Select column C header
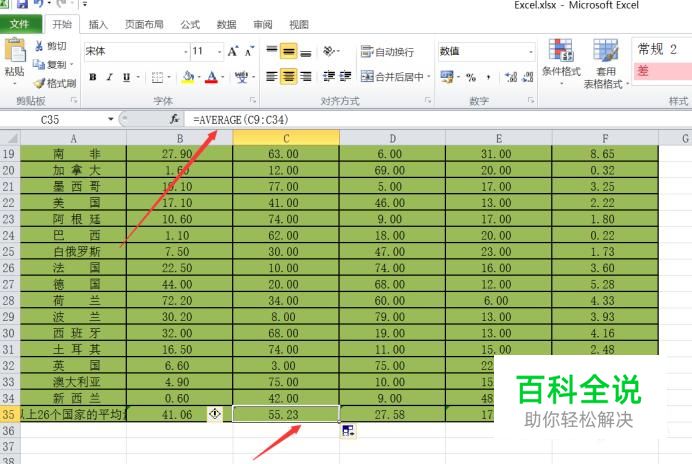Image resolution: width=692 pixels, height=464 pixels. click(286, 138)
